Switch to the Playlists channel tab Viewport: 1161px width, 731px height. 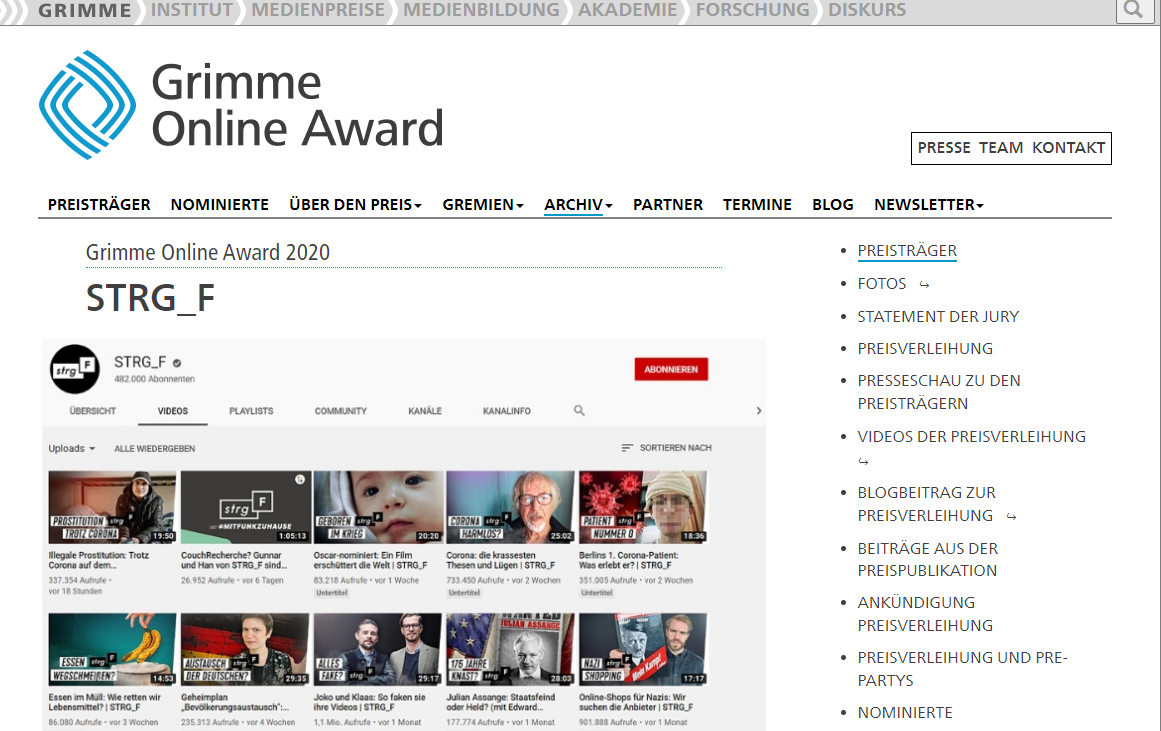pyautogui.click(x=251, y=410)
